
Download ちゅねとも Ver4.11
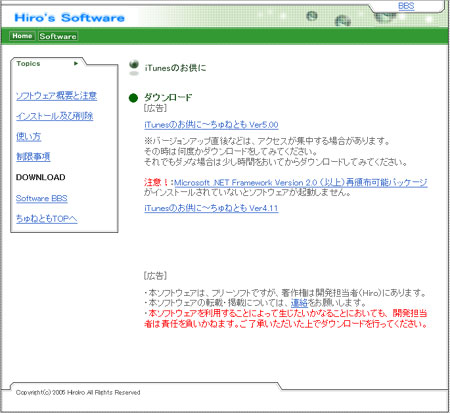[x=211, y=208]
